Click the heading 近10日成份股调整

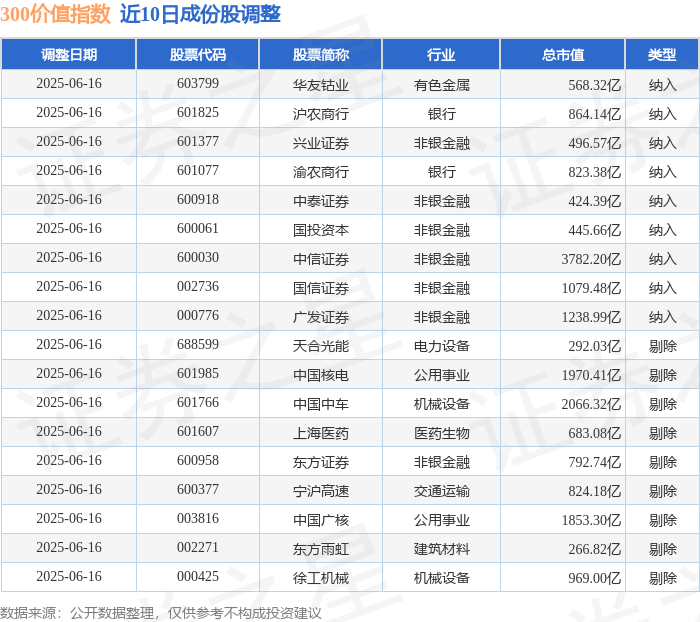pyautogui.click(x=200, y=14)
